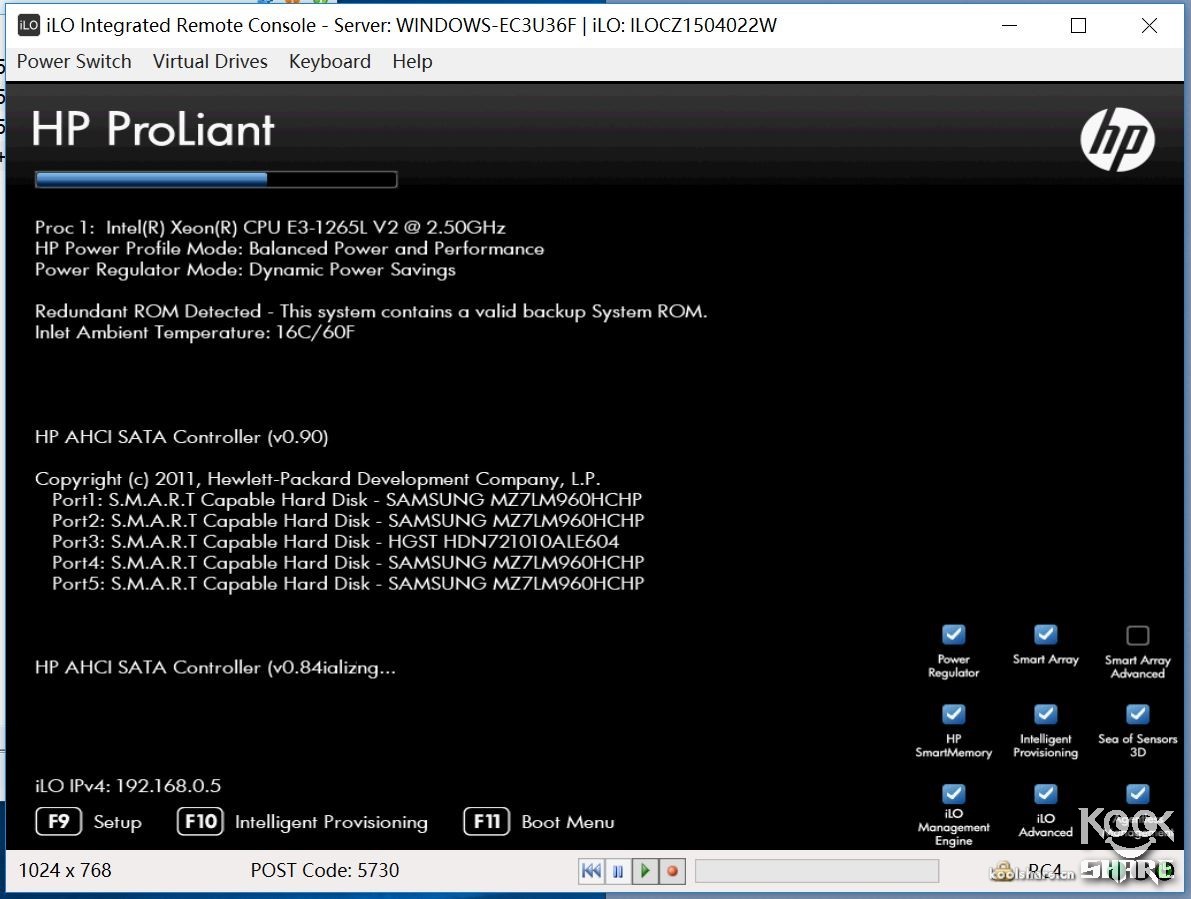Viewport: 1191px width, 899px height.
Task: Click the HP AHCI SATA Controller (v0.84 line
Action: click(x=215, y=667)
